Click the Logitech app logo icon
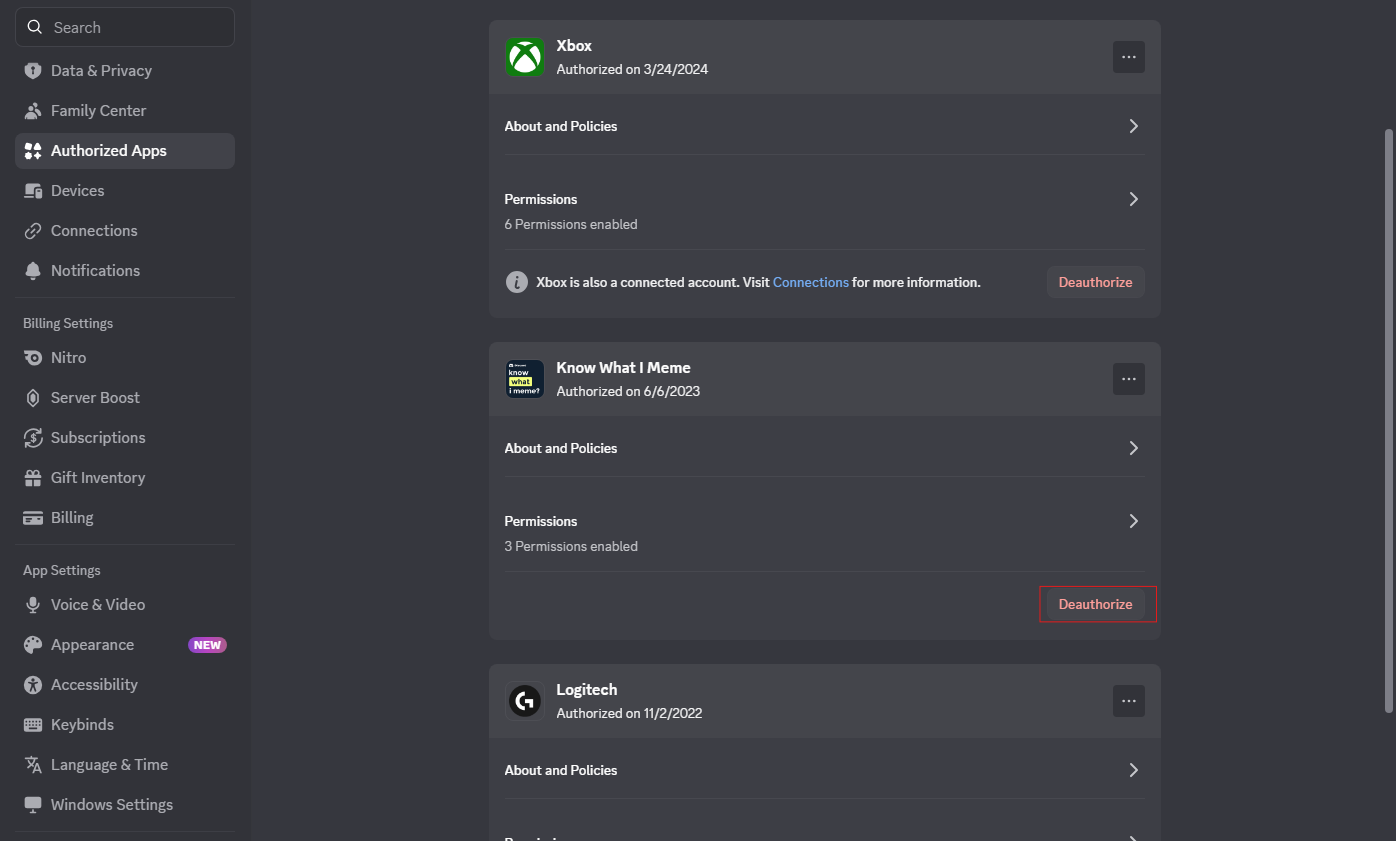Viewport: 1396px width, 841px height. pyautogui.click(x=524, y=701)
